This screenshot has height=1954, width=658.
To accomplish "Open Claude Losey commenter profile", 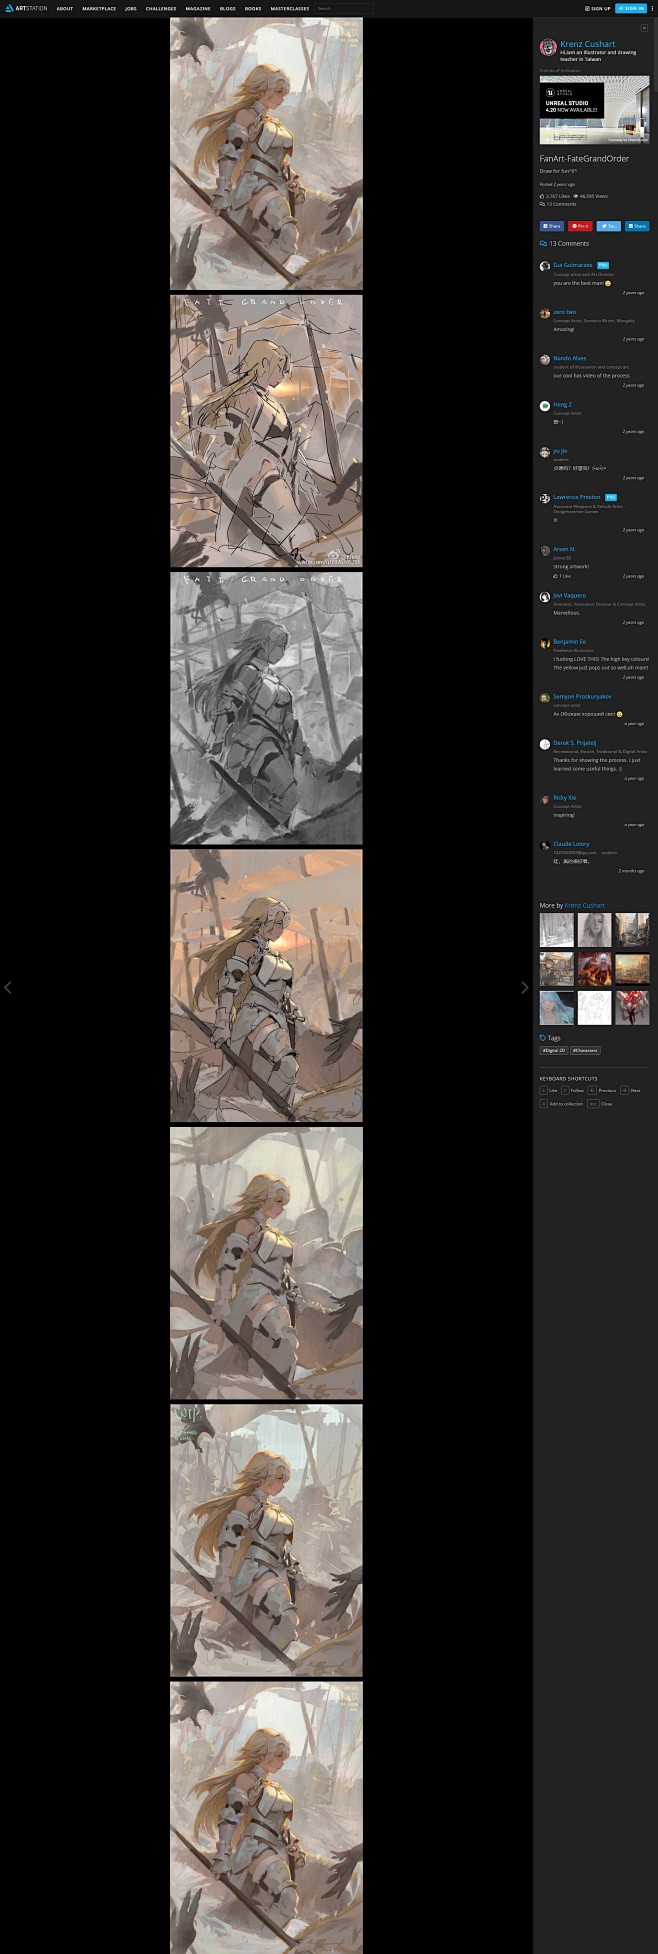I will pos(571,844).
